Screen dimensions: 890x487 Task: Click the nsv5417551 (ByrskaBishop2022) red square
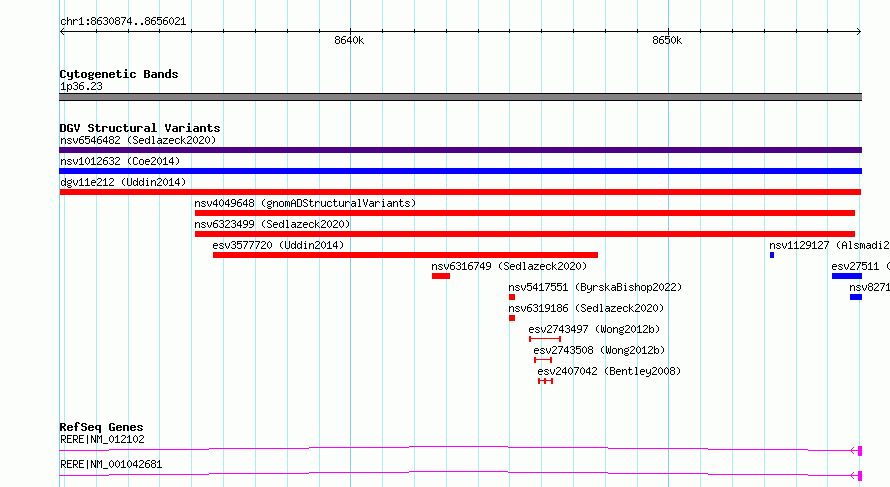(512, 297)
